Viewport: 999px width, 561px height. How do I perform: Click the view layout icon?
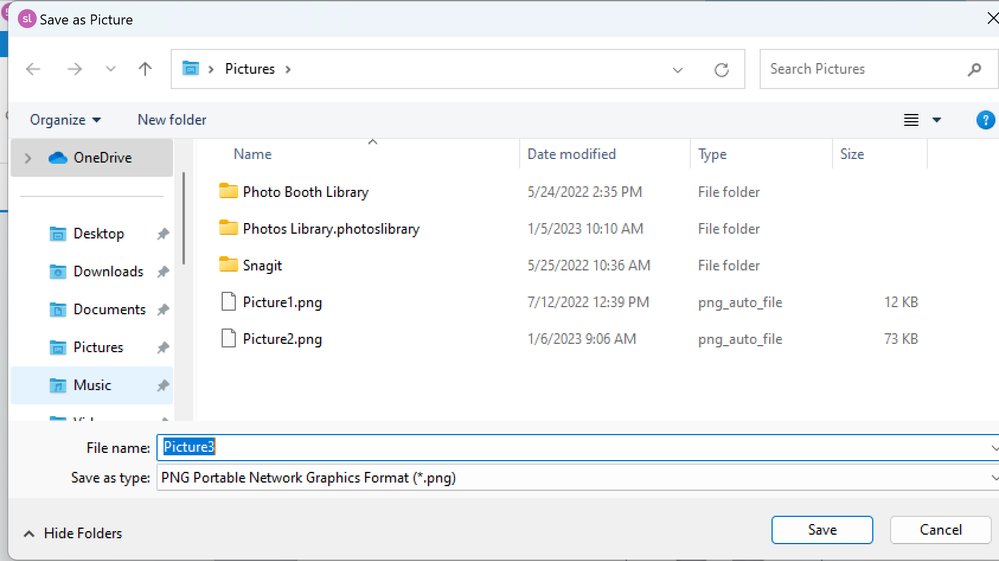(911, 120)
